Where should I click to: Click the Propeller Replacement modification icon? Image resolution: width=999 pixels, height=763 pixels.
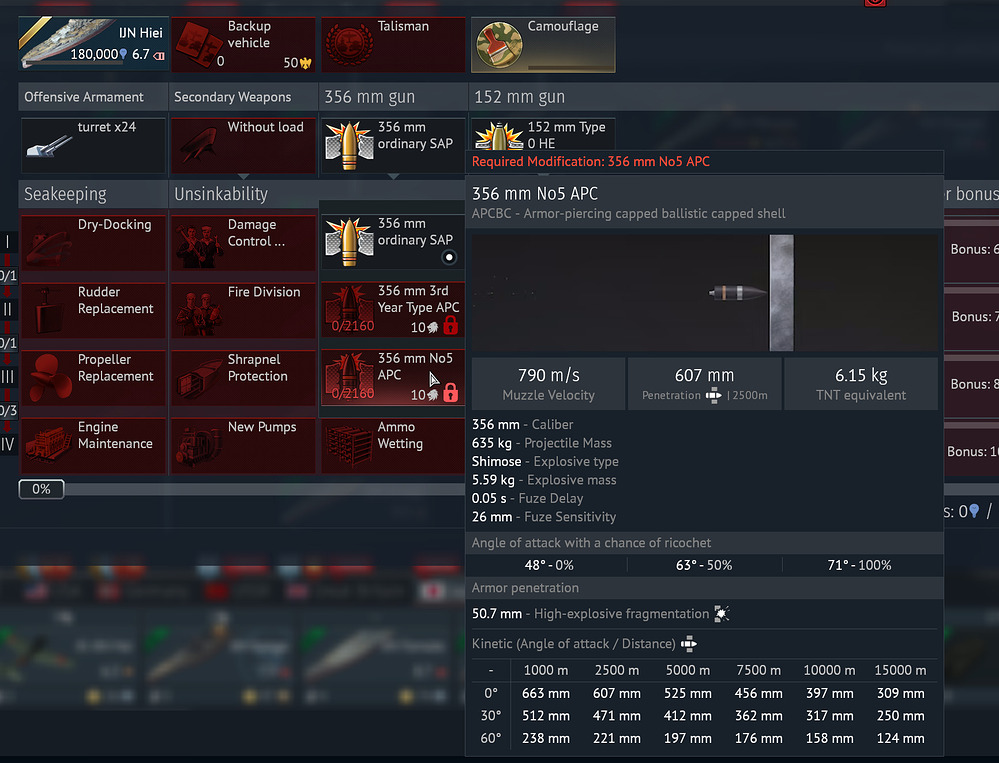49,378
